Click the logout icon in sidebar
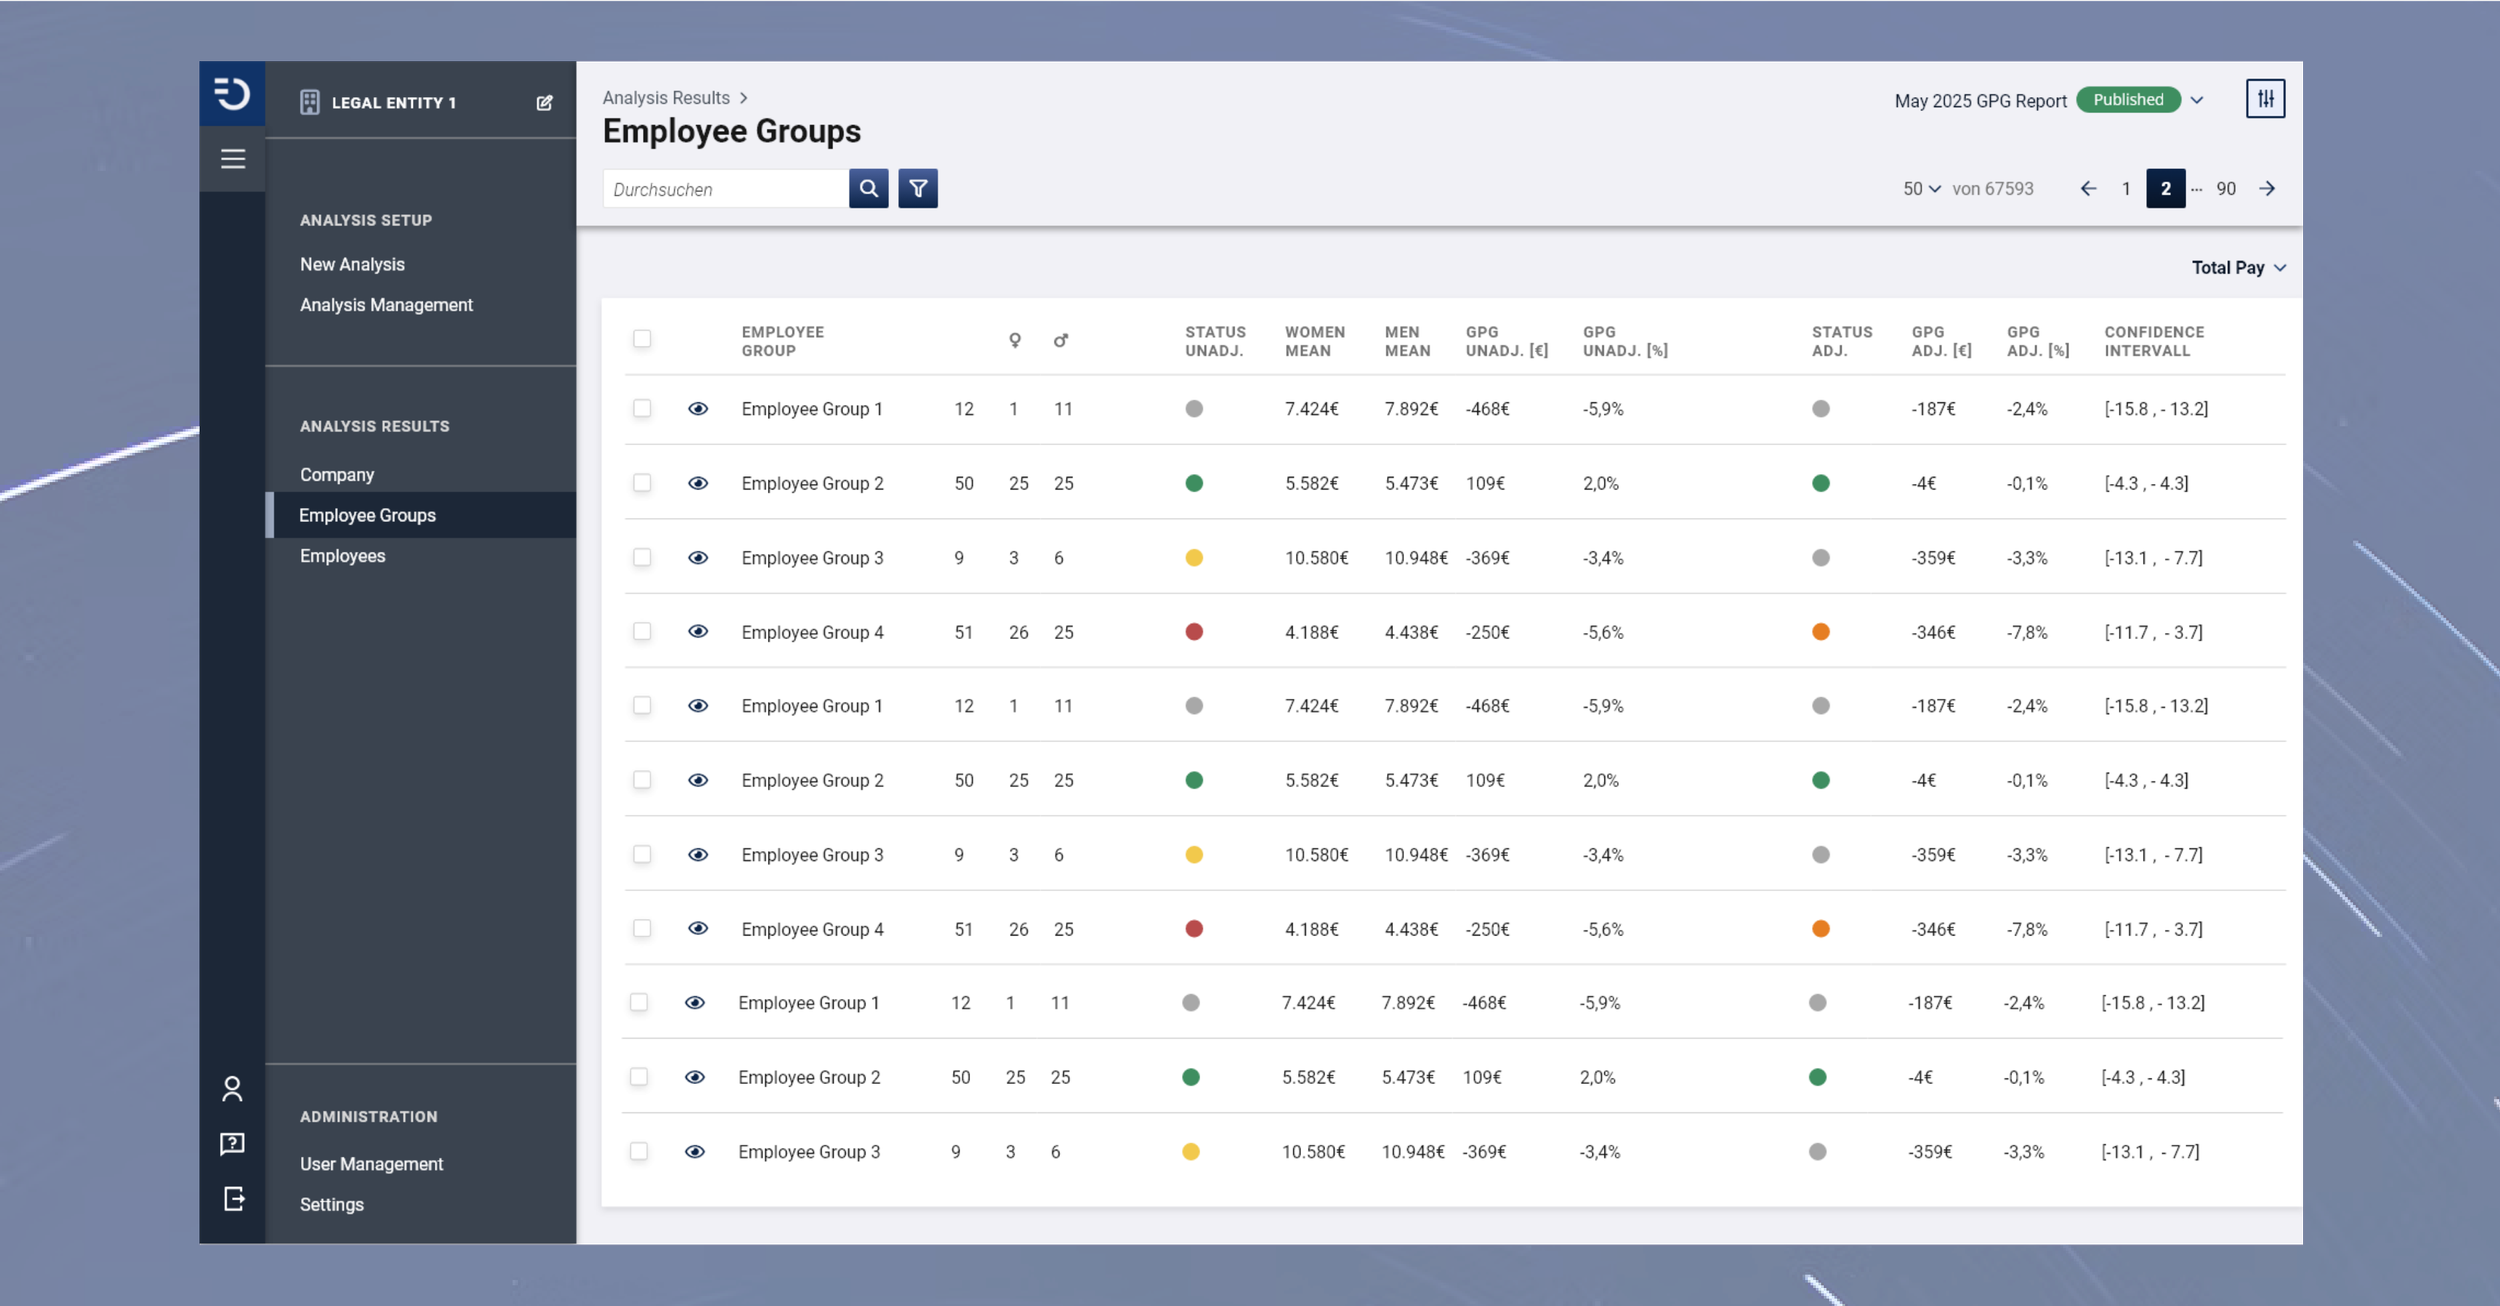The height and width of the screenshot is (1306, 2500). click(233, 1198)
